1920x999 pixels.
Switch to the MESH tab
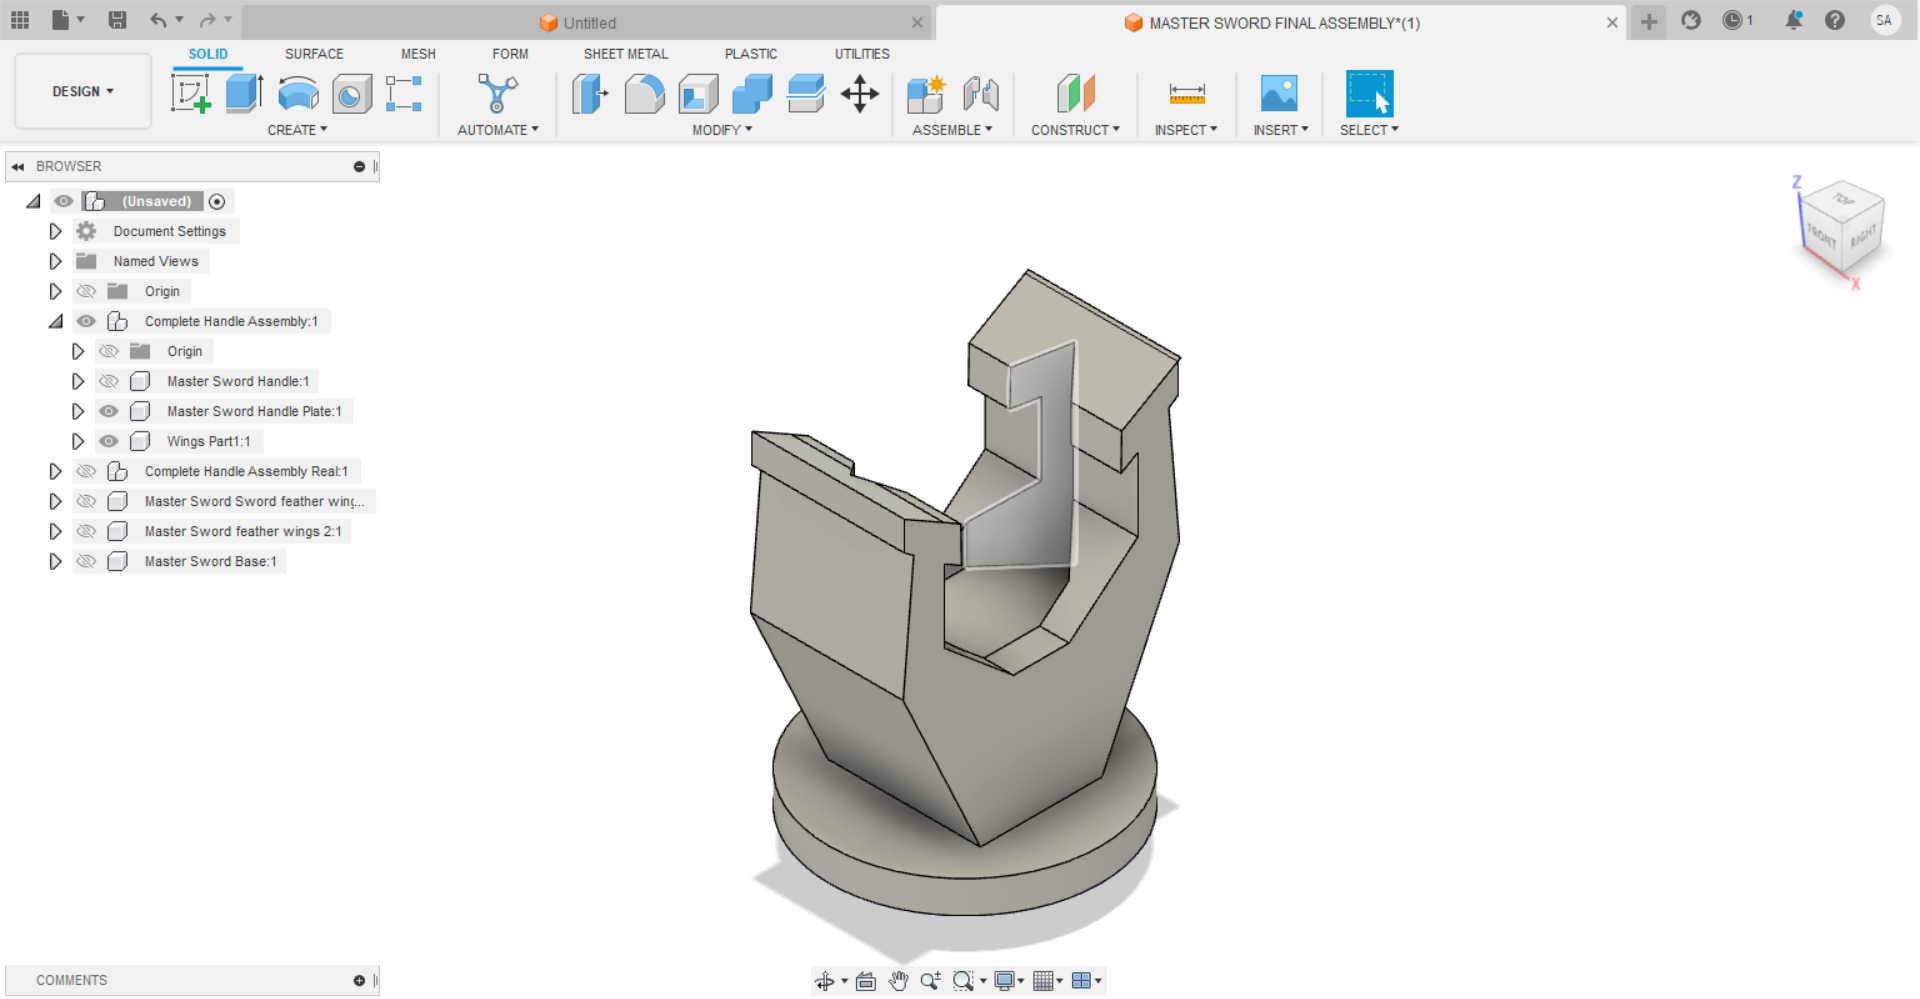[x=418, y=54]
